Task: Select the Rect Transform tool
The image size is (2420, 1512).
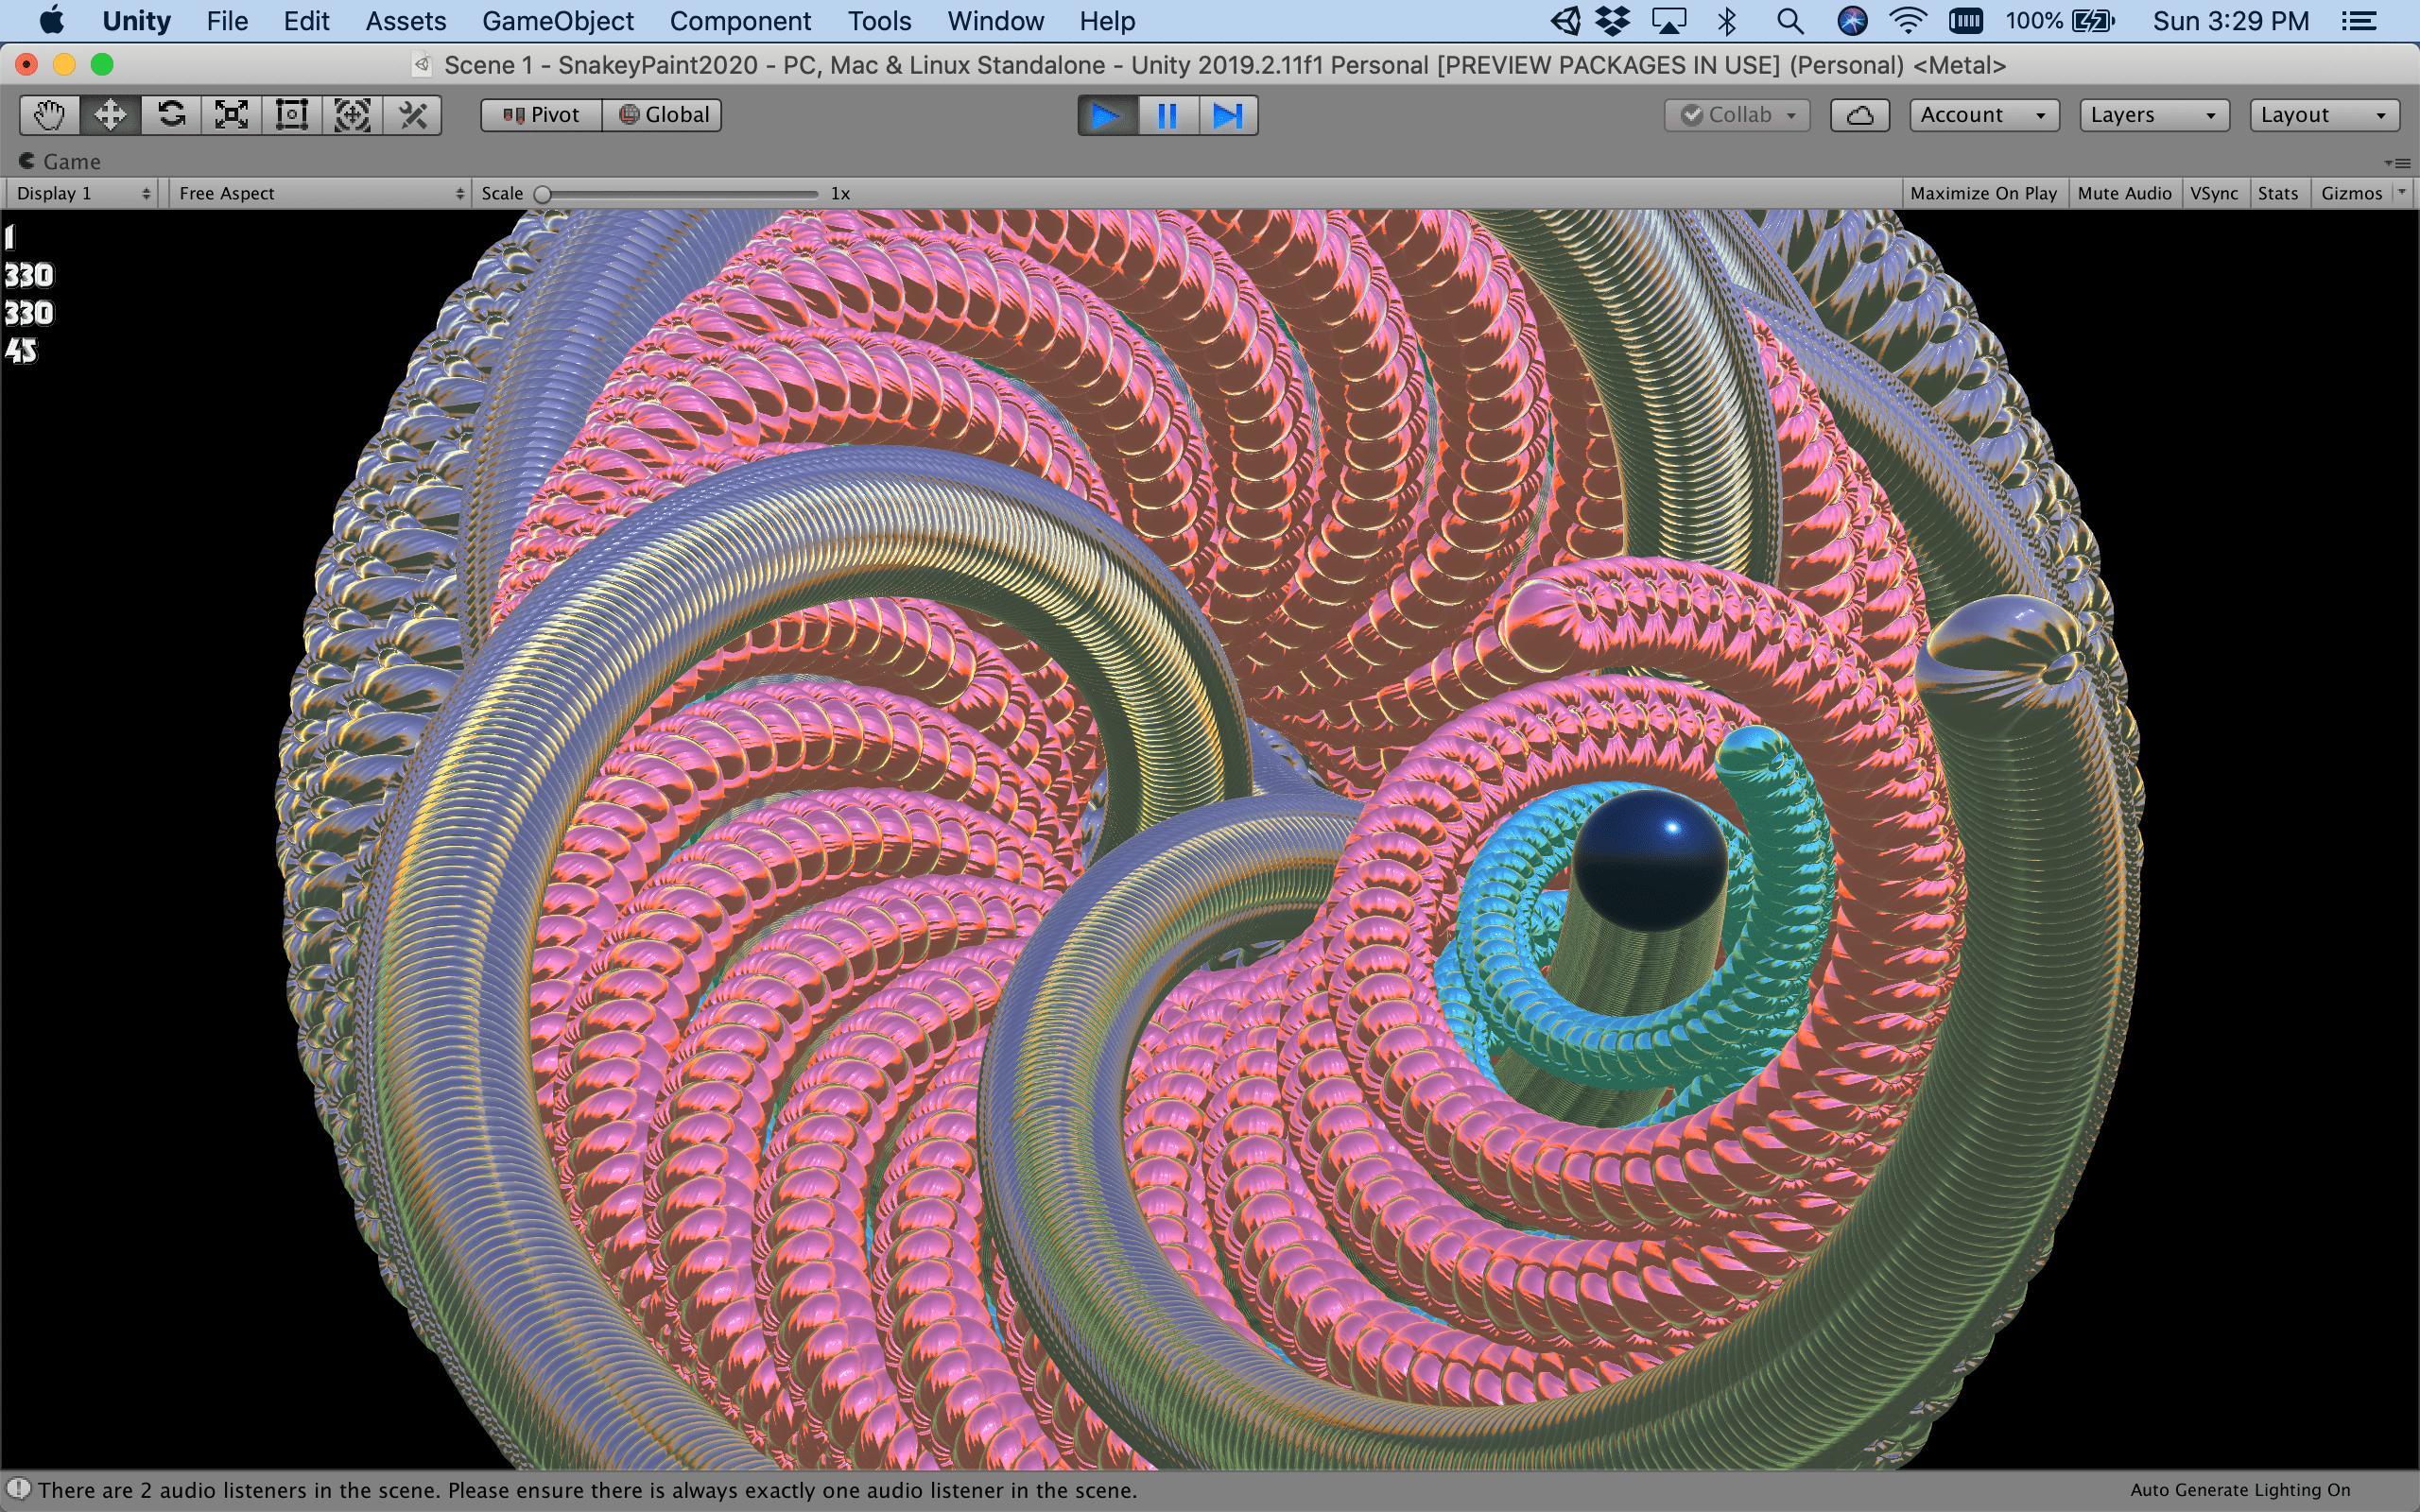Action: point(290,114)
